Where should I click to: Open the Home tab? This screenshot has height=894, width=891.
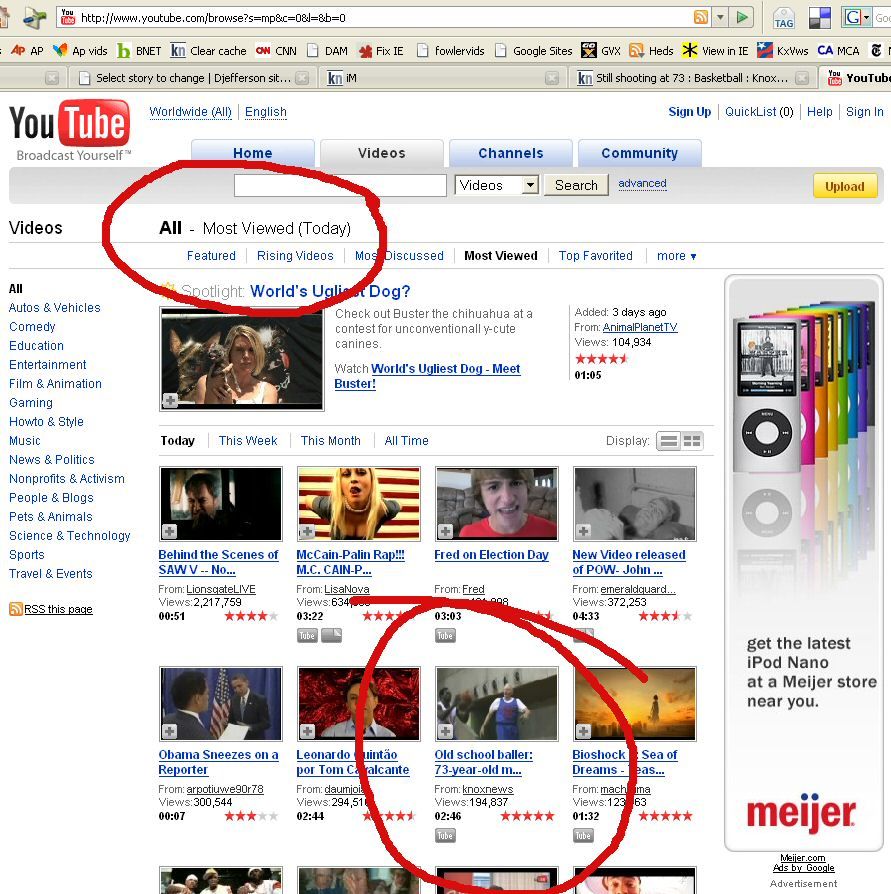253,153
